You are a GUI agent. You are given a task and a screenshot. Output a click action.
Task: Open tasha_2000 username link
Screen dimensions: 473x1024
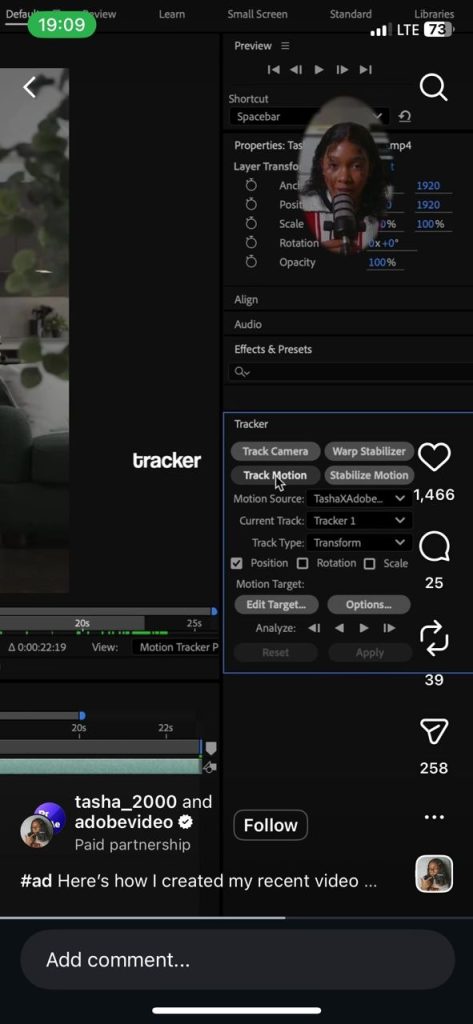125,801
